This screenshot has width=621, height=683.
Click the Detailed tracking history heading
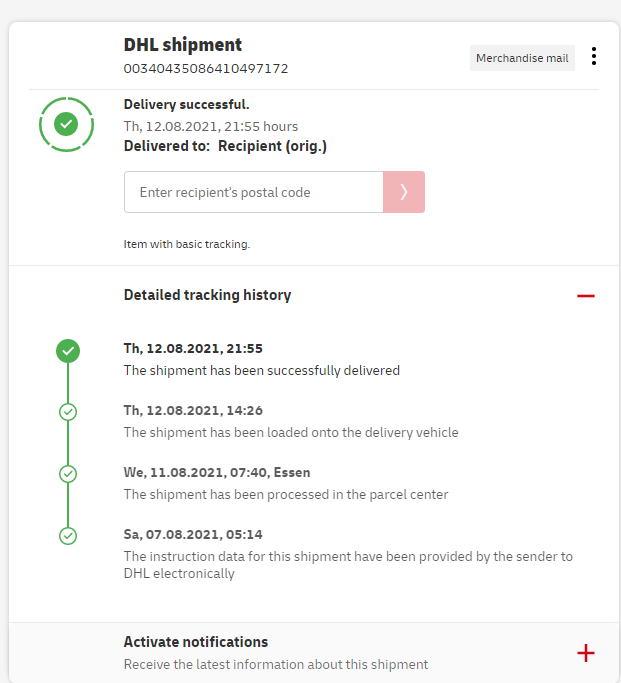click(x=207, y=295)
